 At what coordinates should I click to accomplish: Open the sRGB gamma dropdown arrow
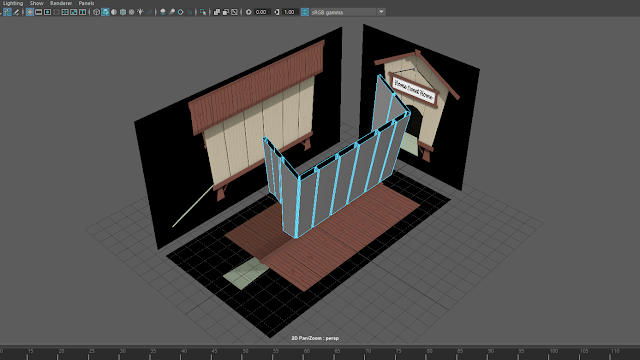[381, 12]
